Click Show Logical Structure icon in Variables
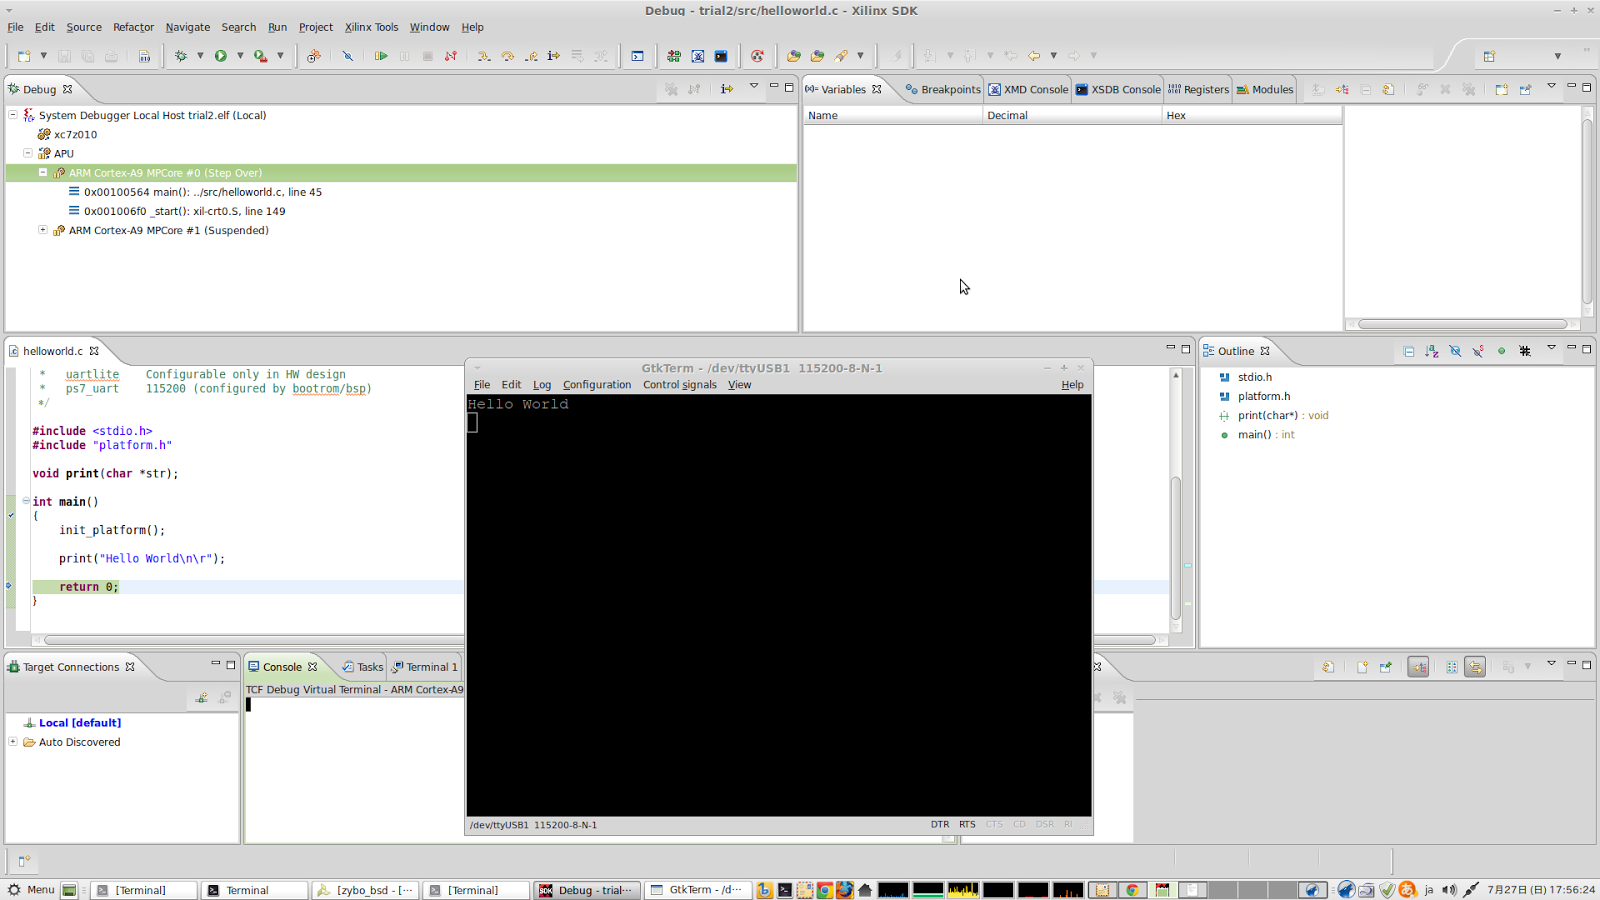Screen dimensions: 1600x900 (1342, 89)
